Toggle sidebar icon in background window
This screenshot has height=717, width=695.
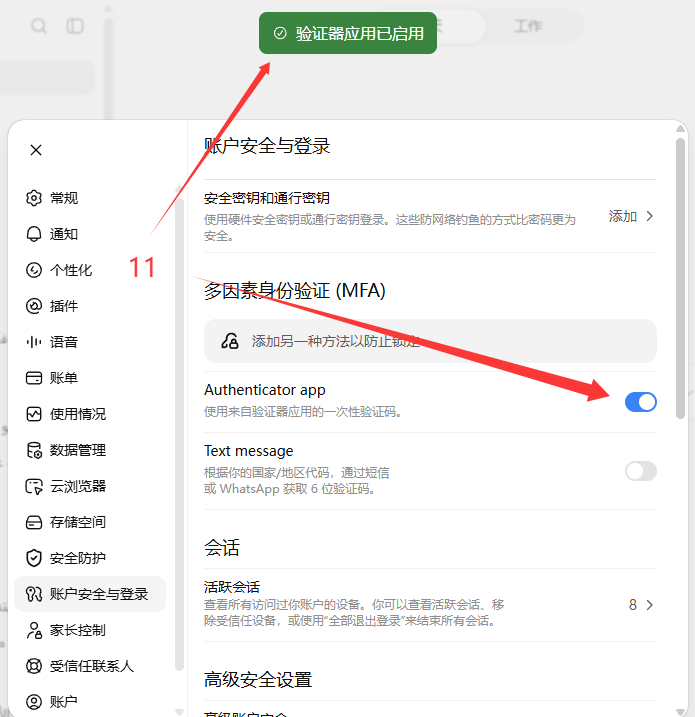pyautogui.click(x=75, y=26)
